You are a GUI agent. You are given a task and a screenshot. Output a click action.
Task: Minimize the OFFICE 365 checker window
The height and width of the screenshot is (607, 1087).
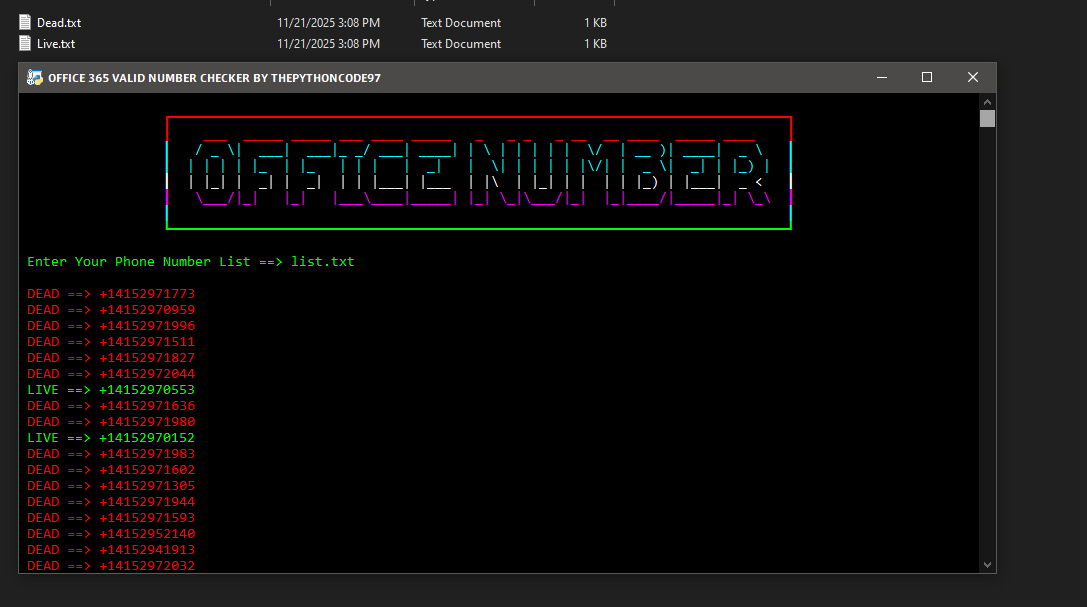(880, 77)
